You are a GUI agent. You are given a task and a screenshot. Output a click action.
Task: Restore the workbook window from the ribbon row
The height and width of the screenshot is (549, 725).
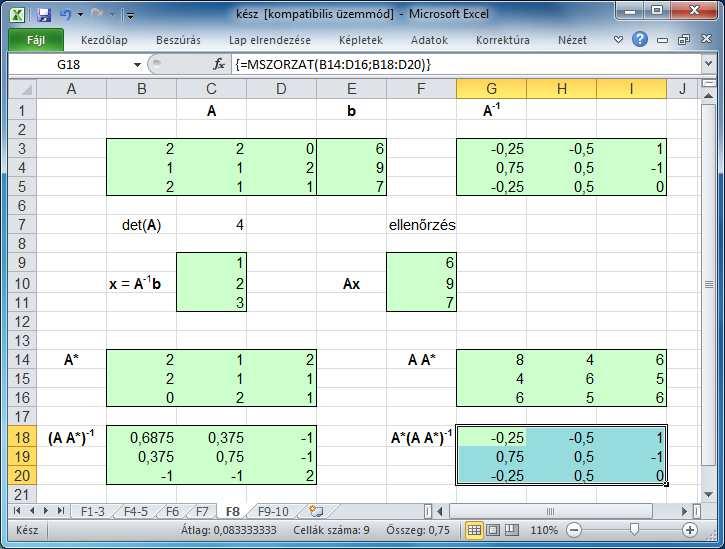pos(684,40)
